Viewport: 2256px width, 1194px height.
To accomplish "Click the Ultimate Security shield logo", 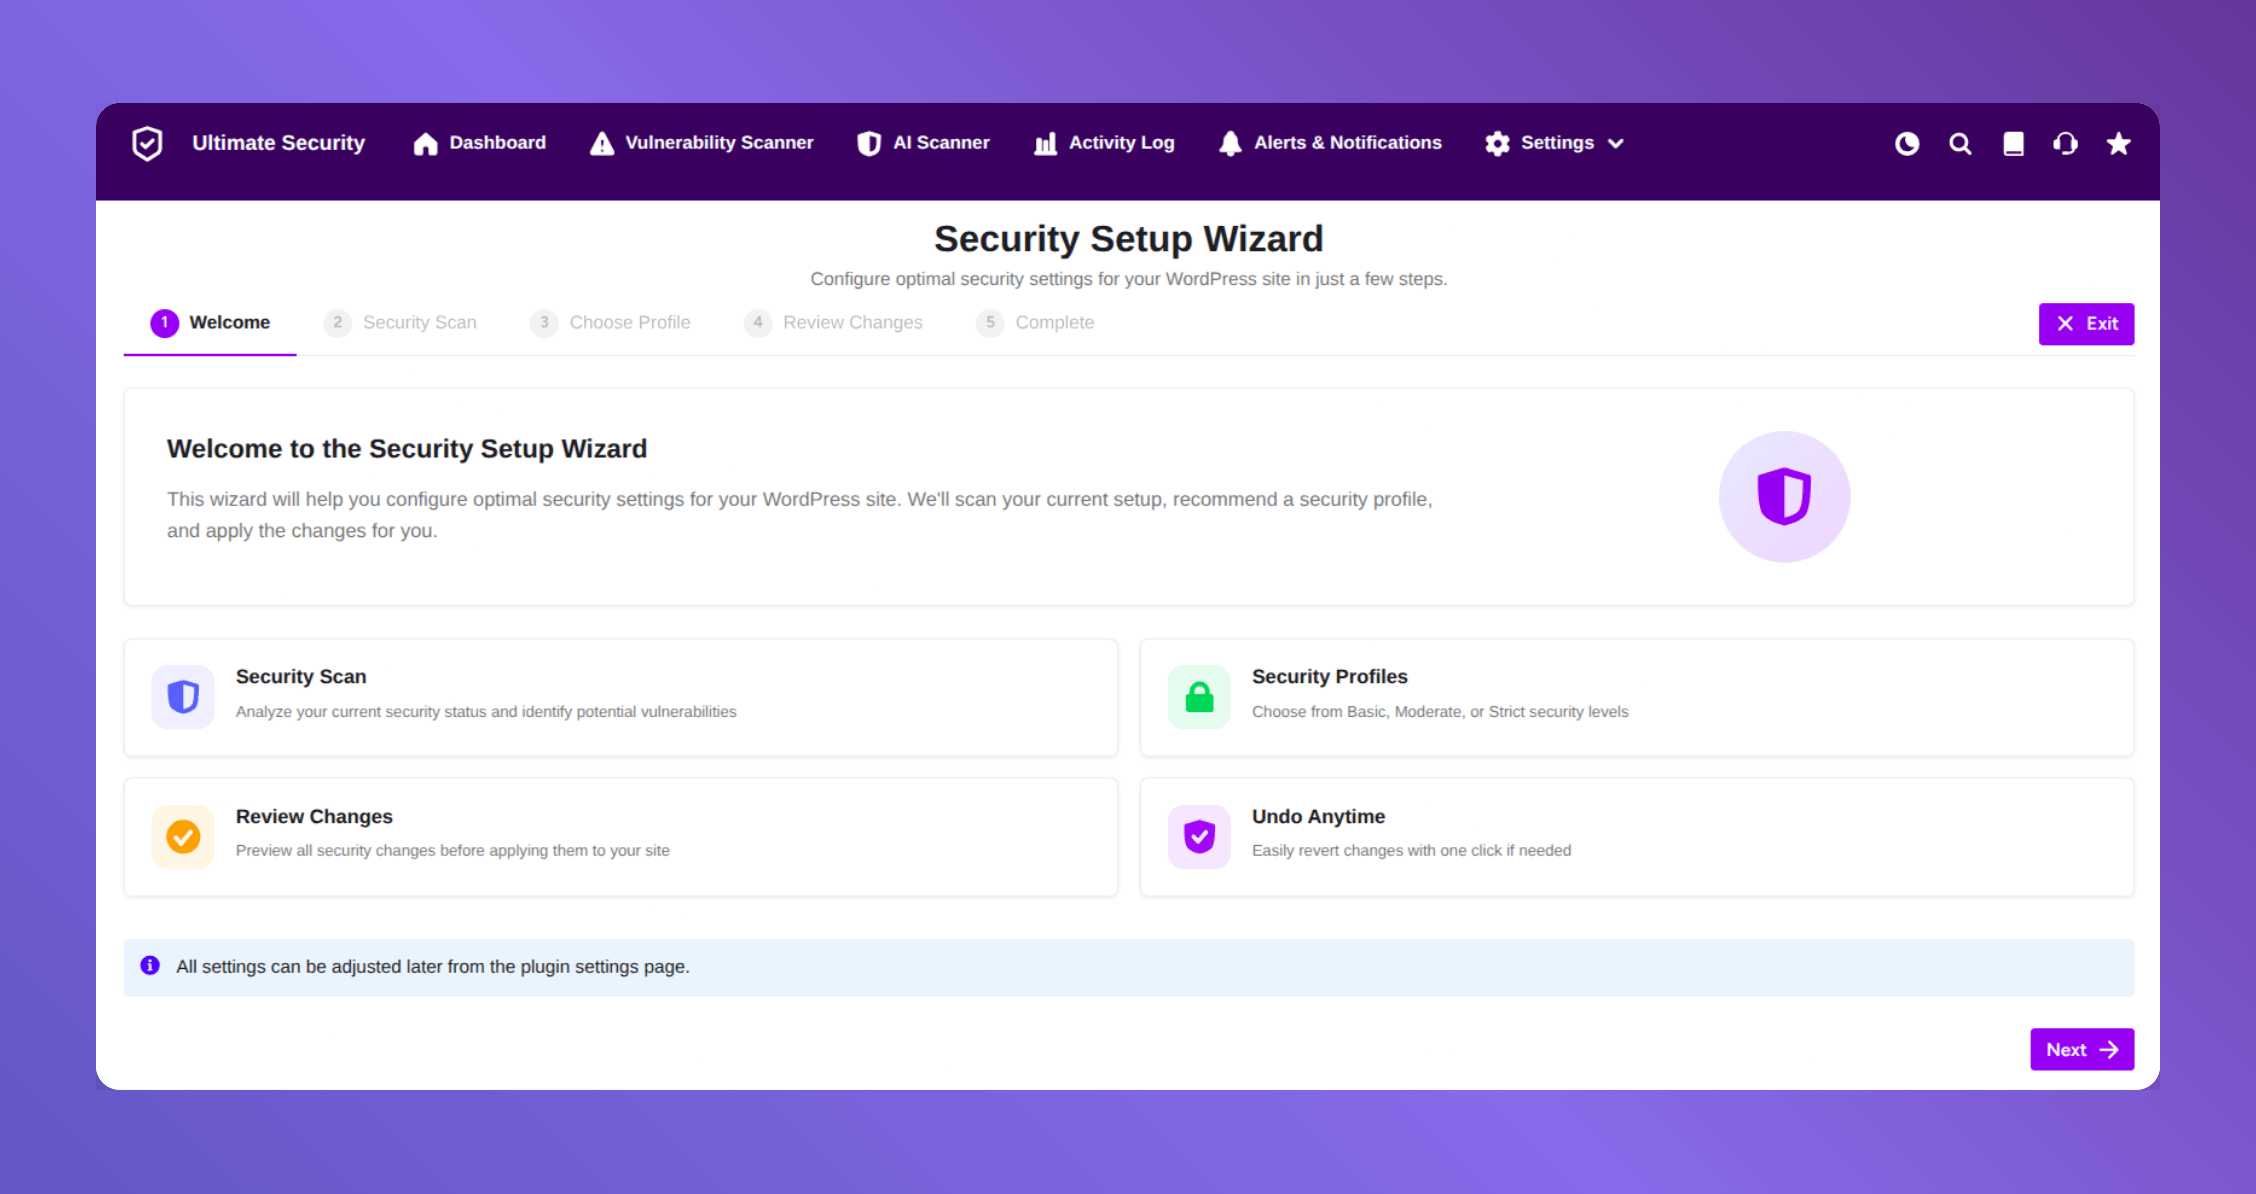I will (147, 144).
